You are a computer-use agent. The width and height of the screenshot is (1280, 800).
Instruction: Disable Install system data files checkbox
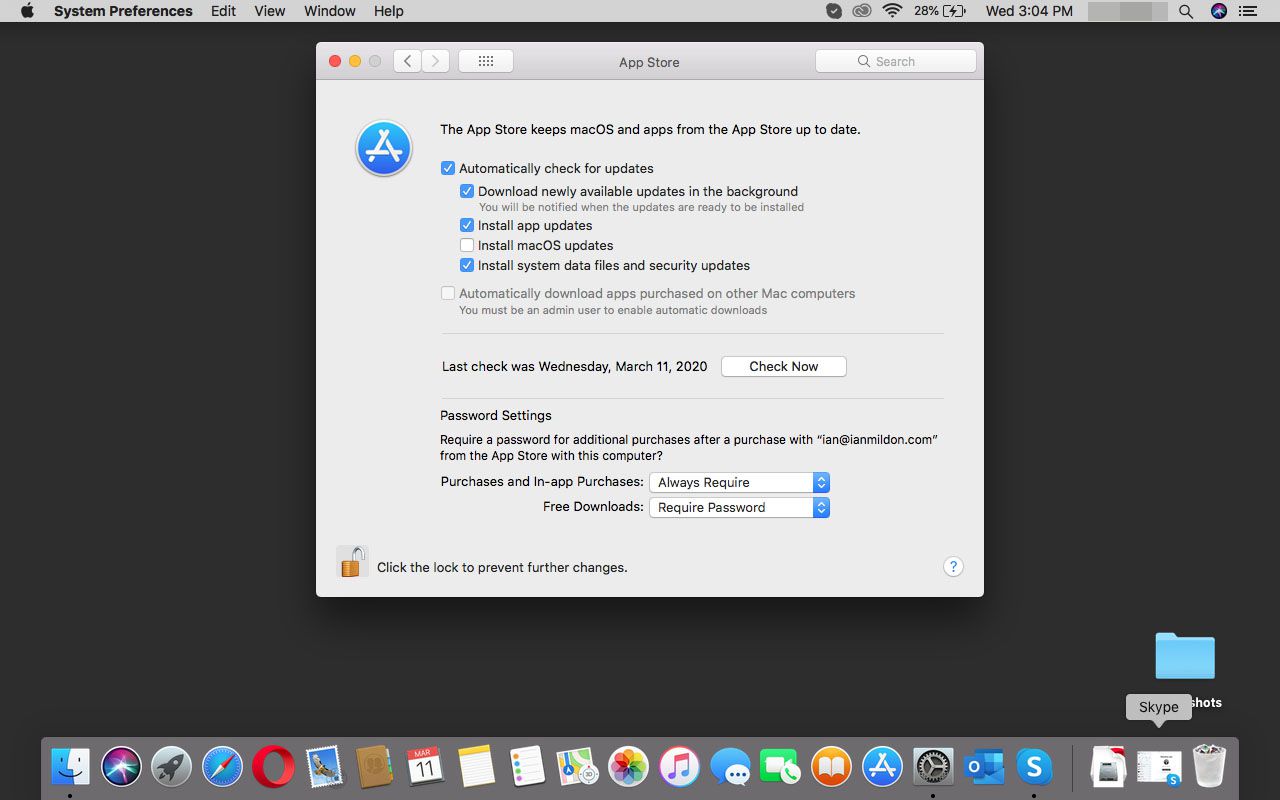click(x=467, y=265)
